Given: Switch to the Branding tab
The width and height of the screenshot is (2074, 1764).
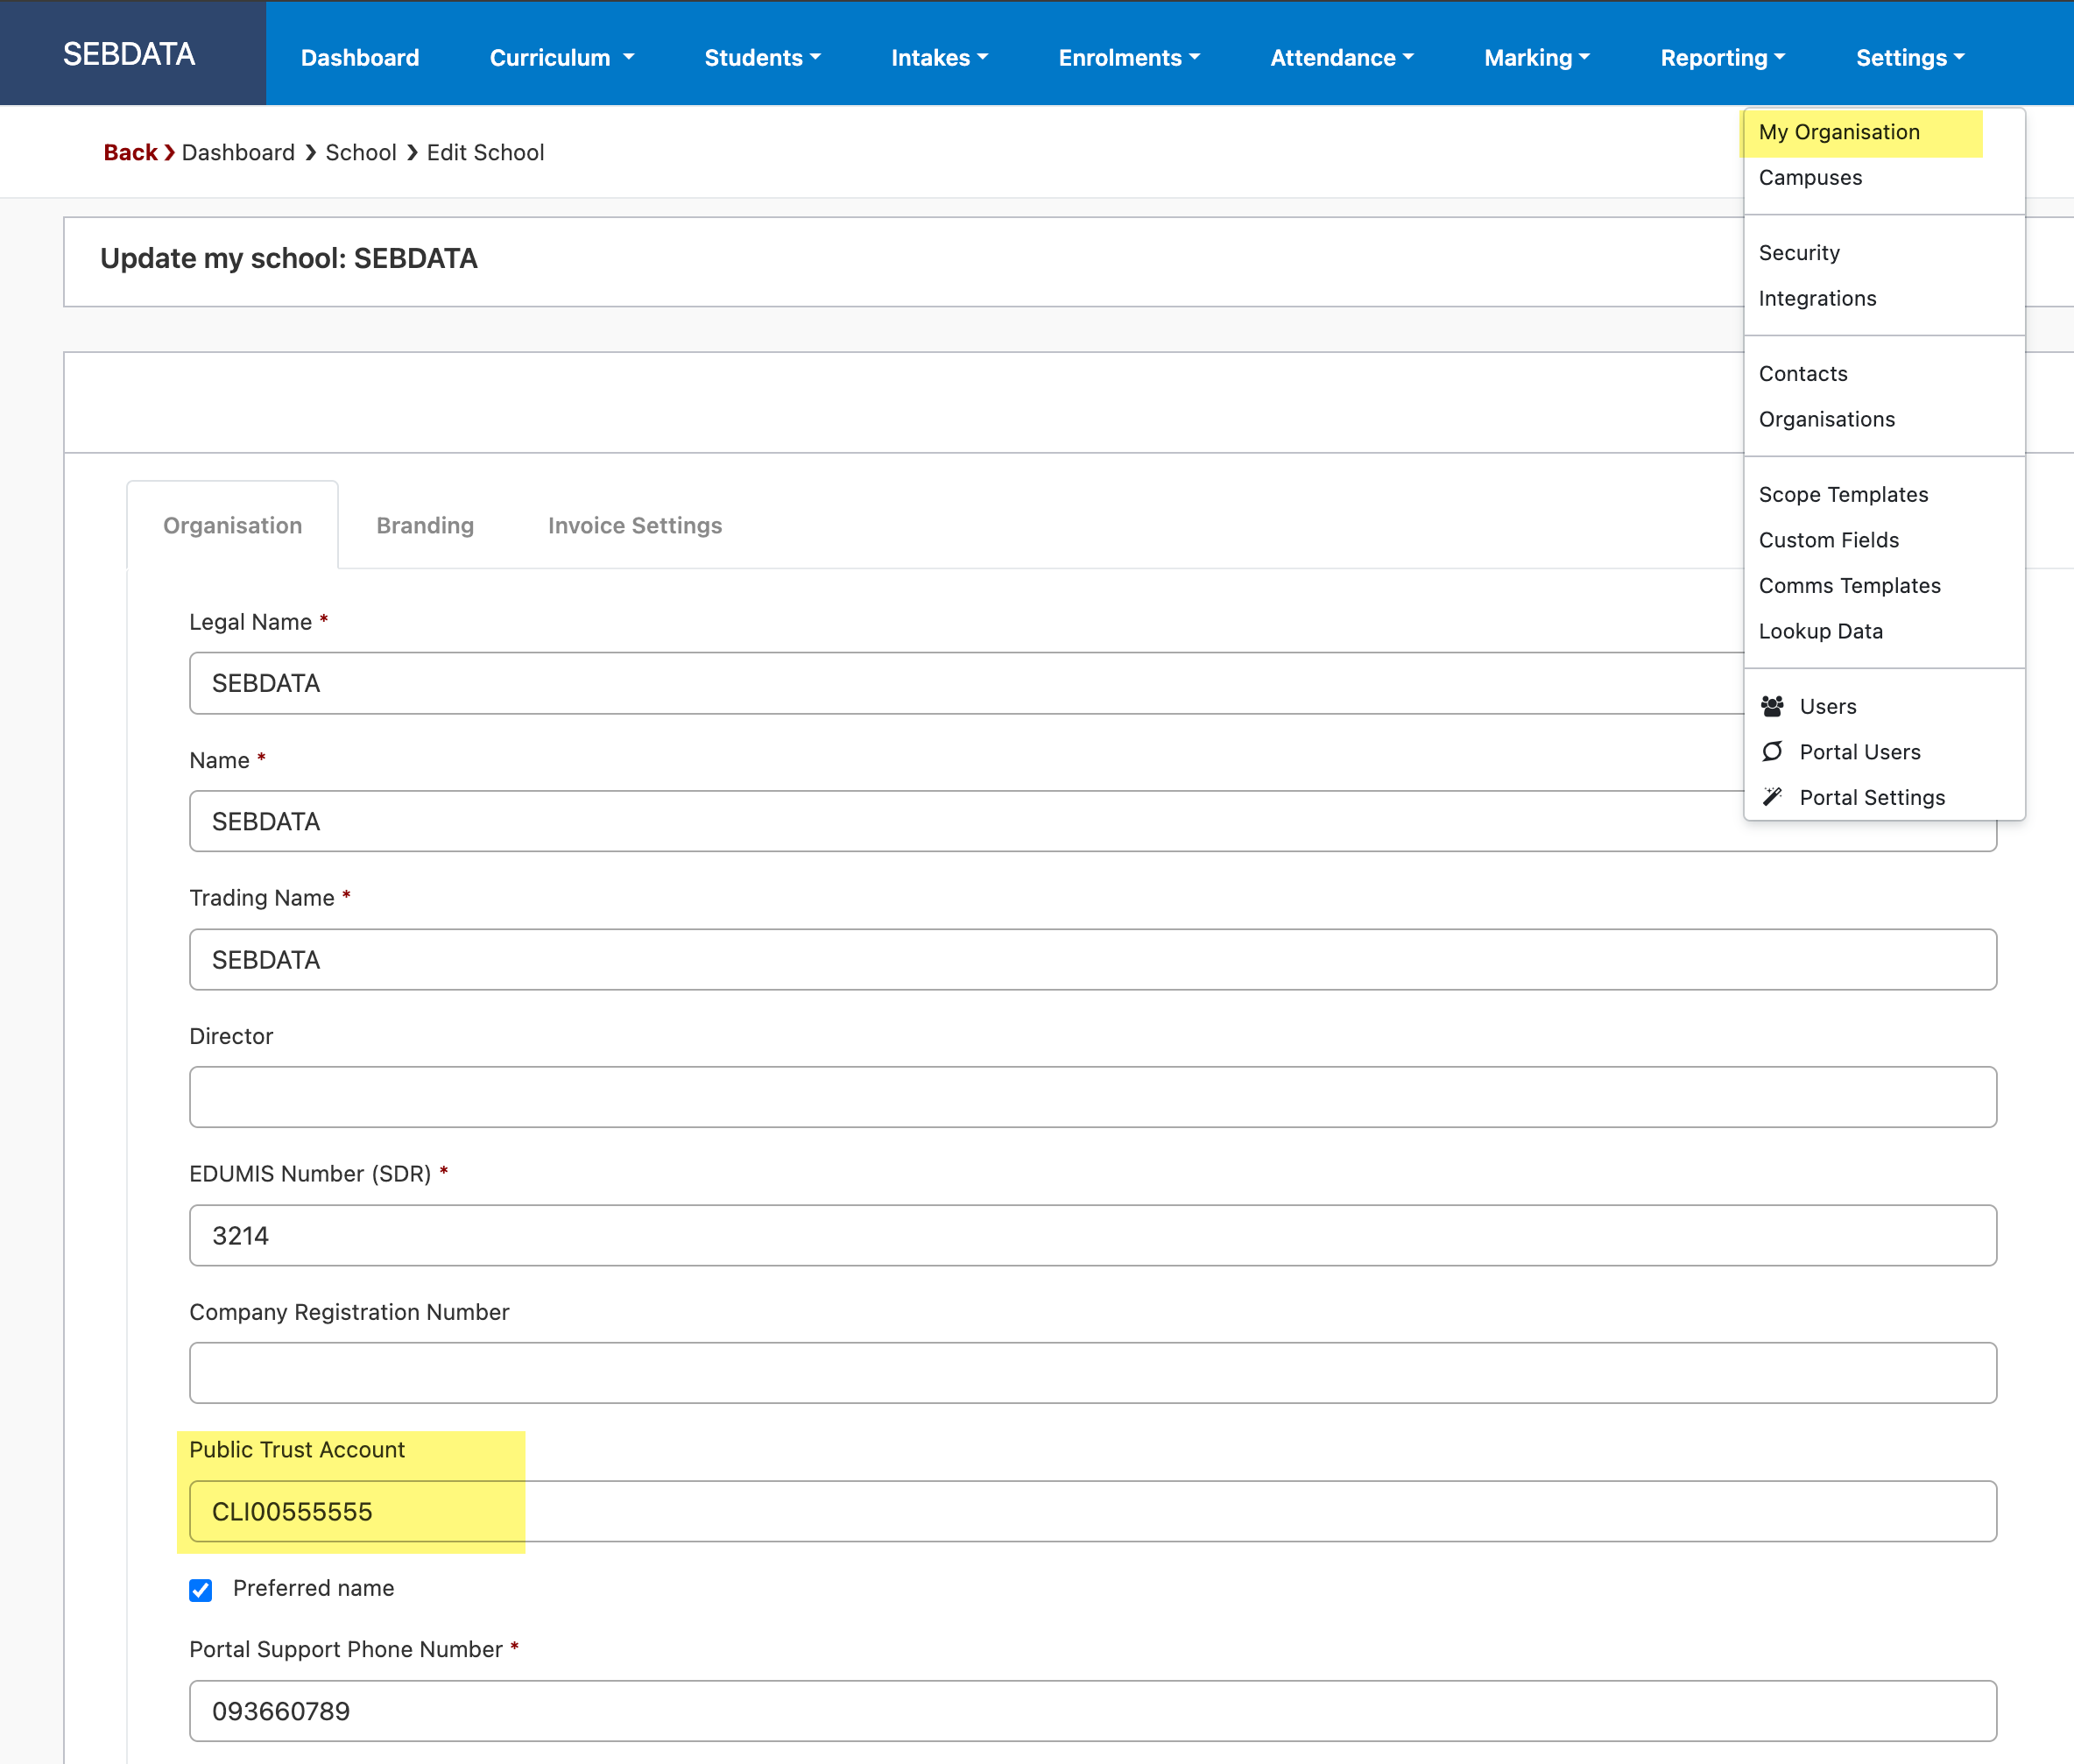Looking at the screenshot, I should [x=426, y=523].
